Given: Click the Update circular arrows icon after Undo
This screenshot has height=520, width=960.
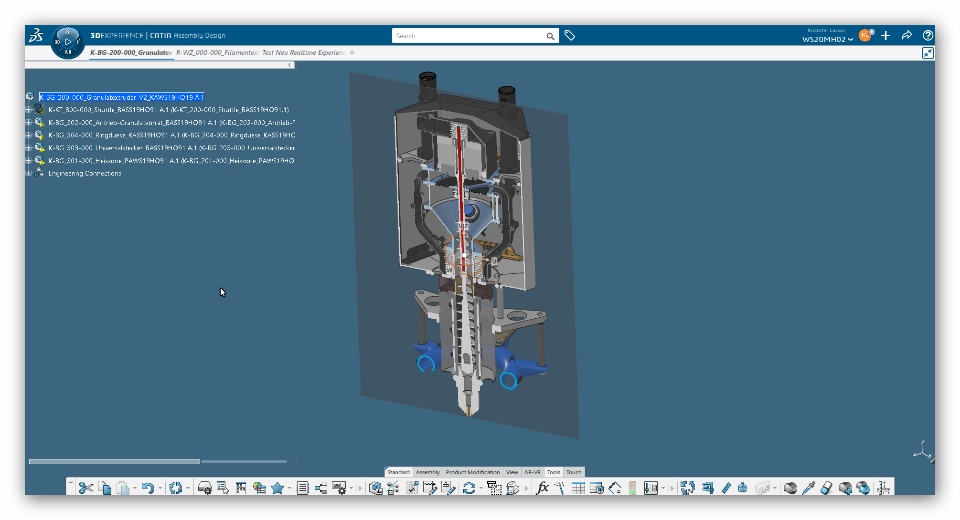Looking at the screenshot, I should click(x=176, y=488).
